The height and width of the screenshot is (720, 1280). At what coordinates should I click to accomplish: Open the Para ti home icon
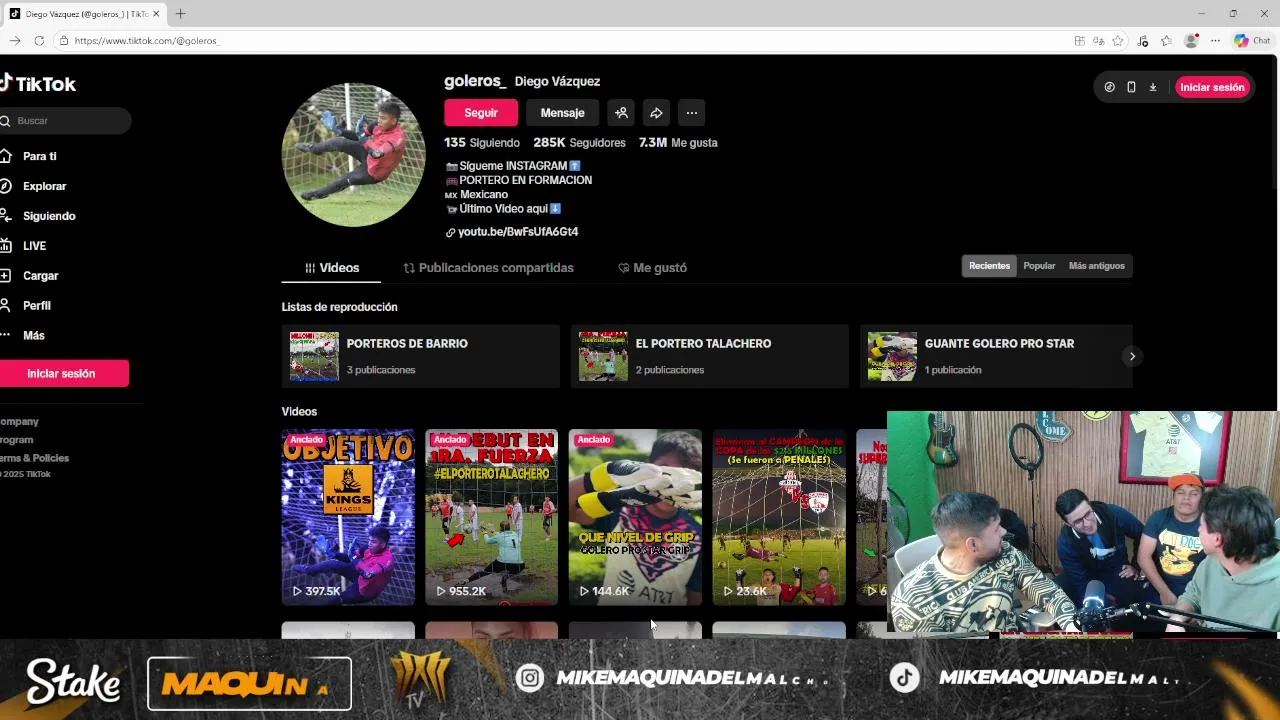5,156
